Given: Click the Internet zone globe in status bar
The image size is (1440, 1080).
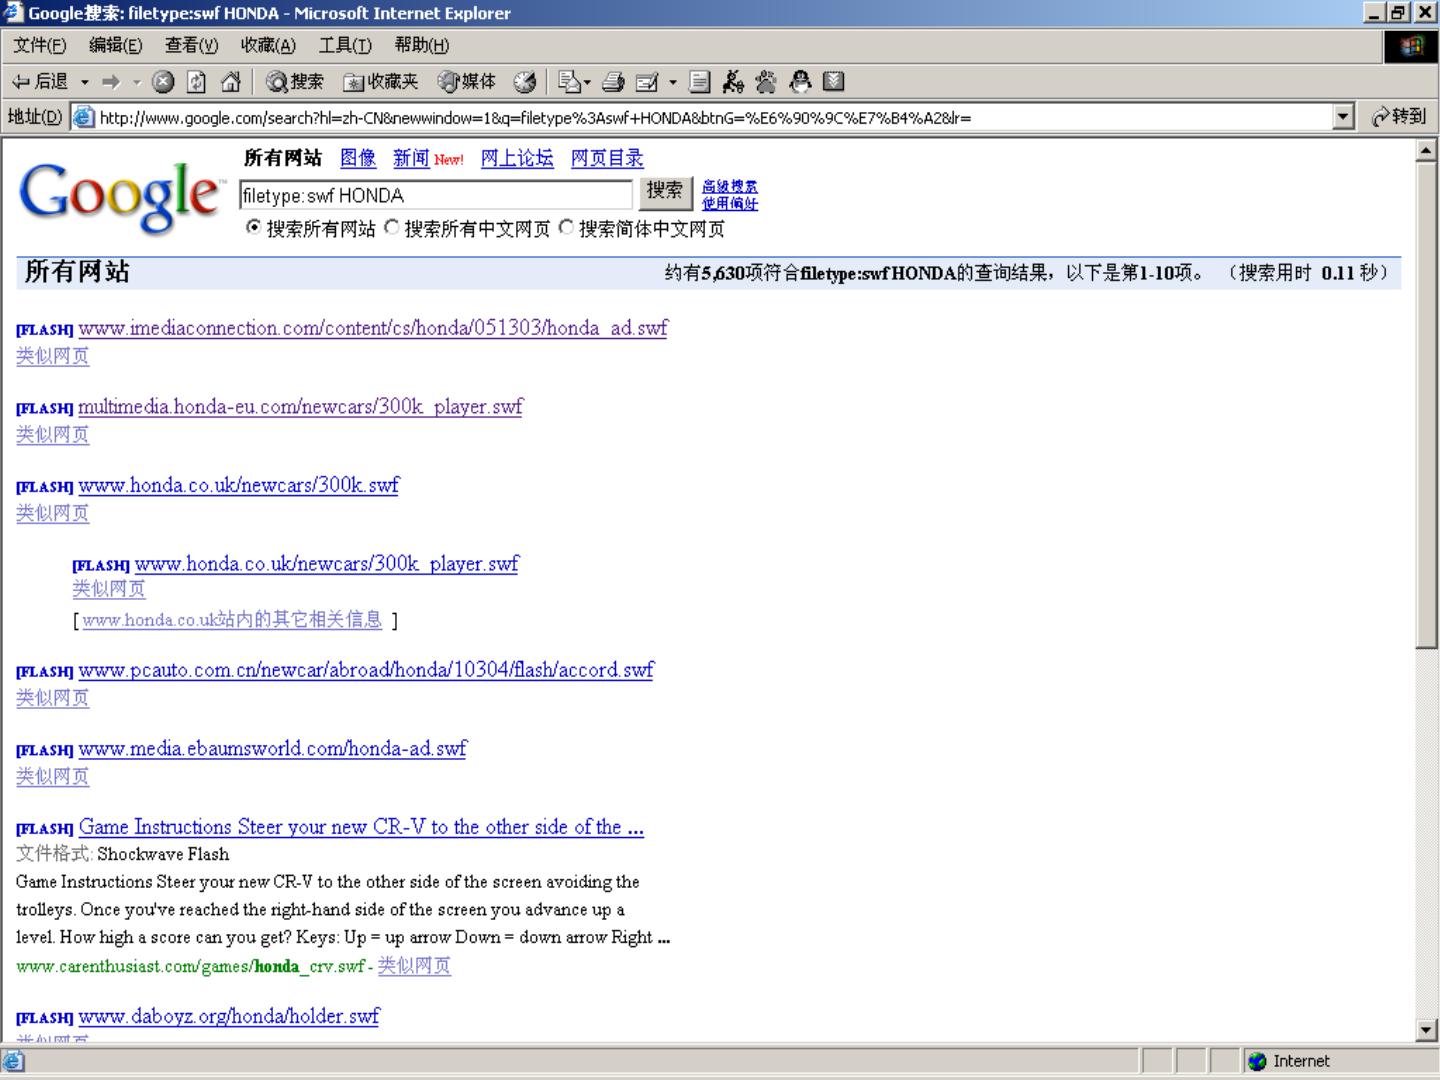Looking at the screenshot, I should click(1258, 1061).
